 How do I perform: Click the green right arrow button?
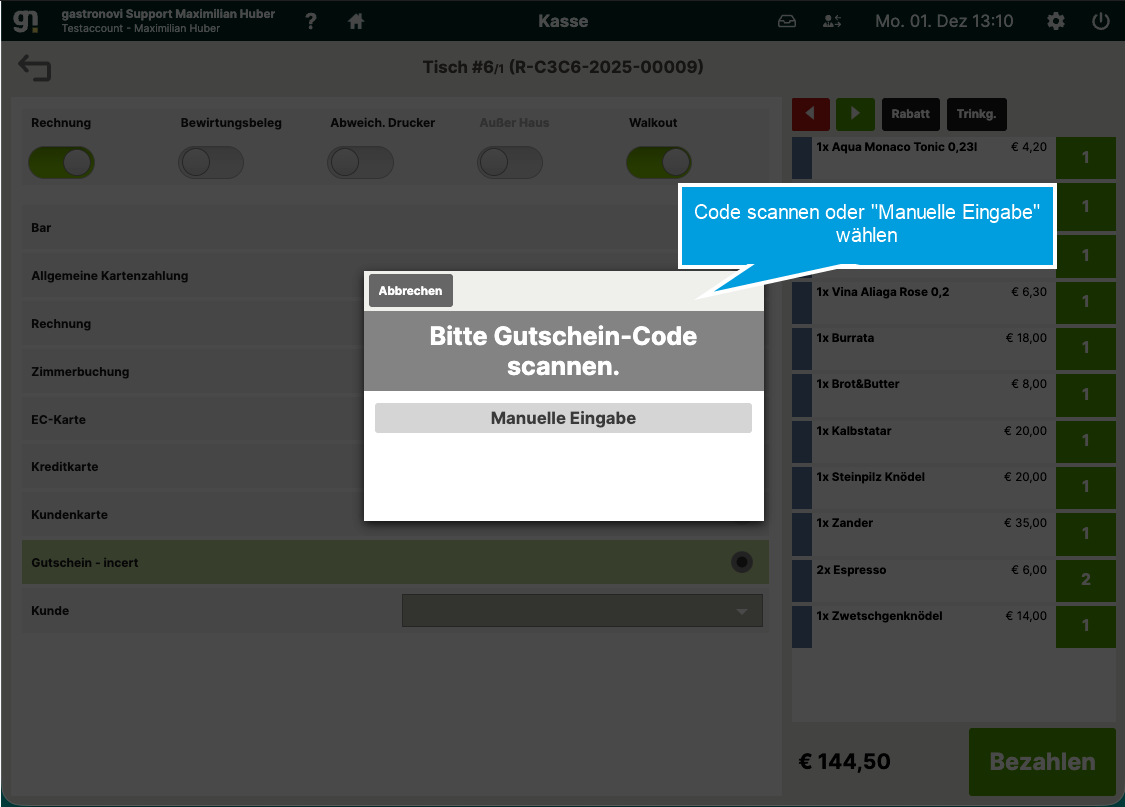(x=855, y=114)
